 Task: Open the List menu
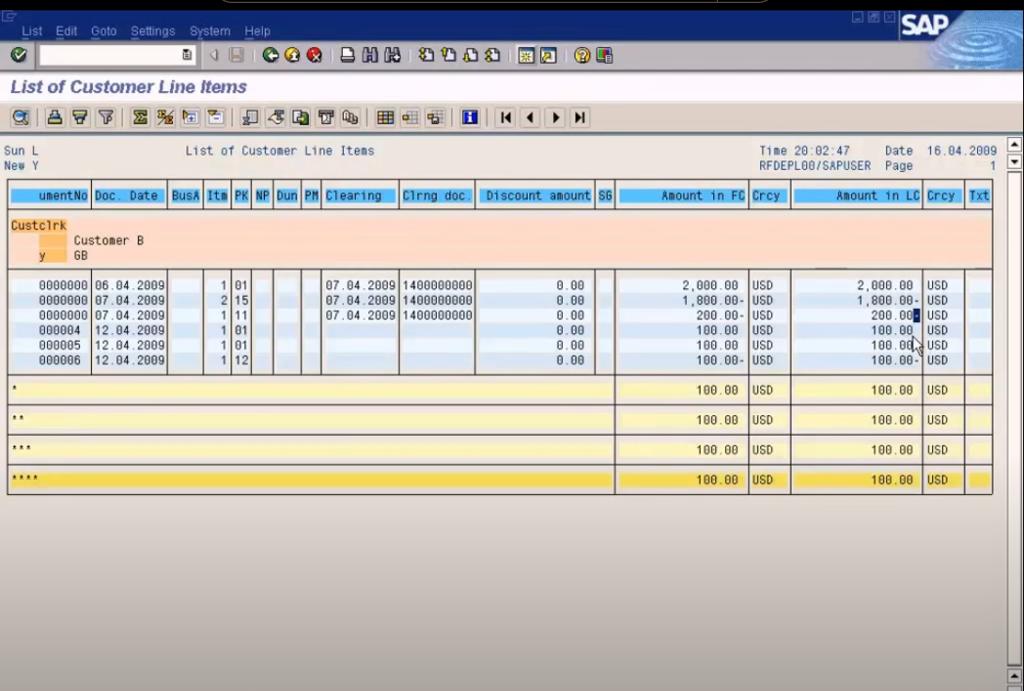point(31,31)
